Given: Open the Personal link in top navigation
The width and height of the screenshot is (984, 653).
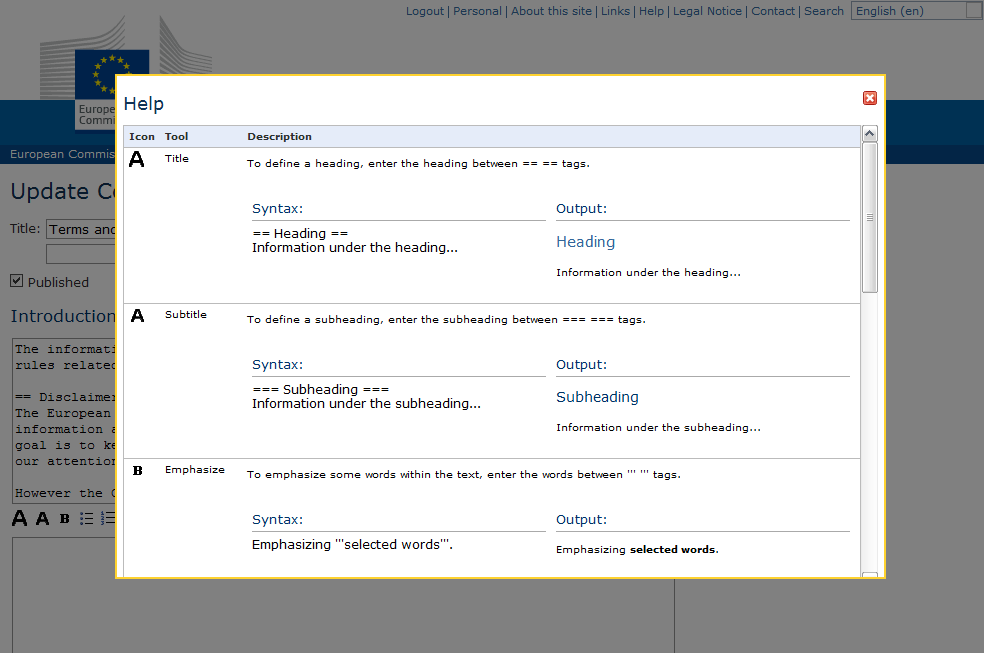Looking at the screenshot, I should point(477,11).
